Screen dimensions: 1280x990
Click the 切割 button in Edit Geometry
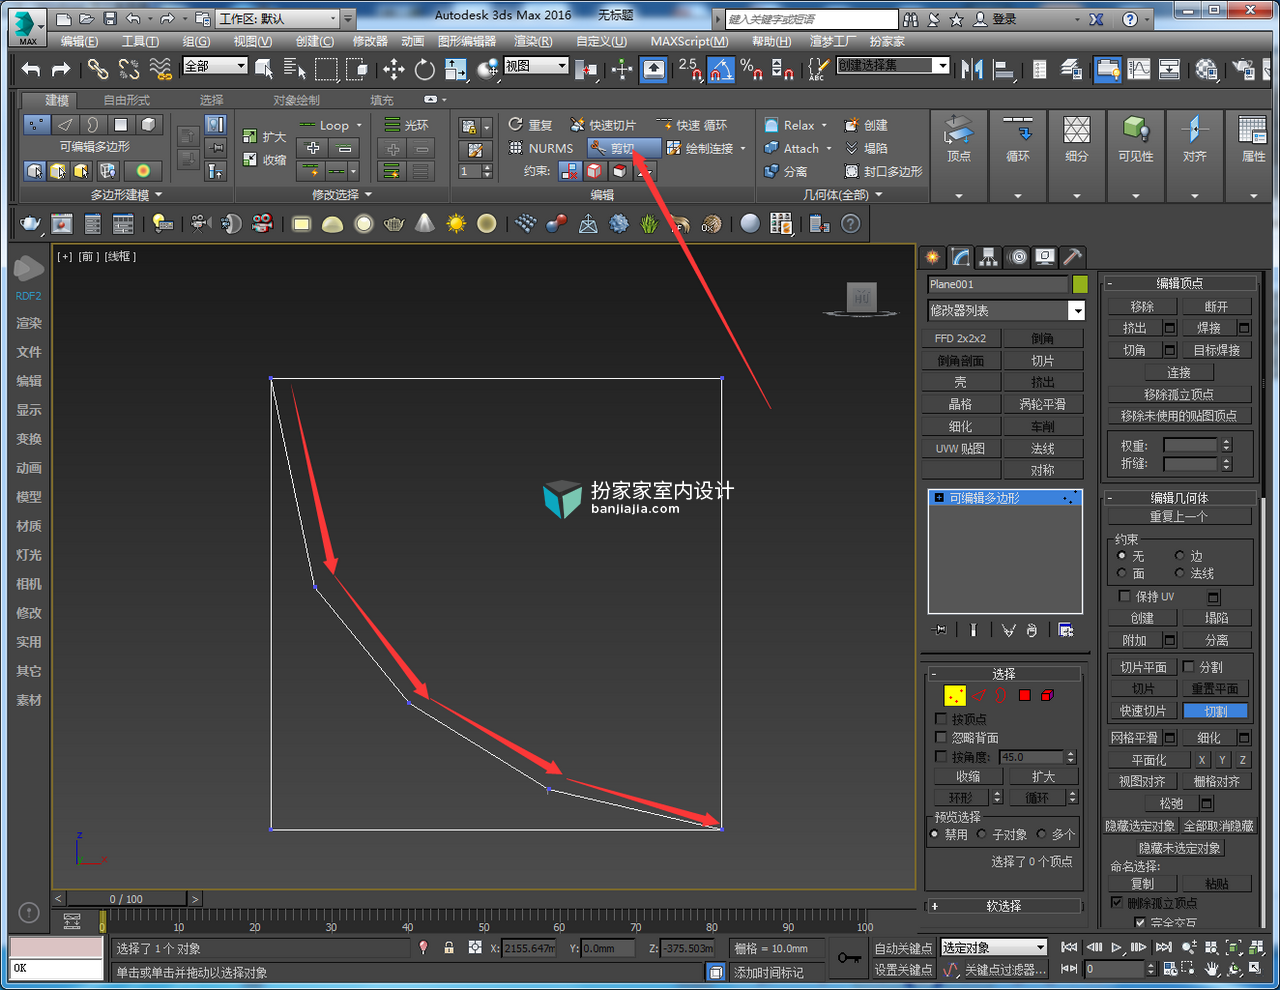[x=1216, y=711]
